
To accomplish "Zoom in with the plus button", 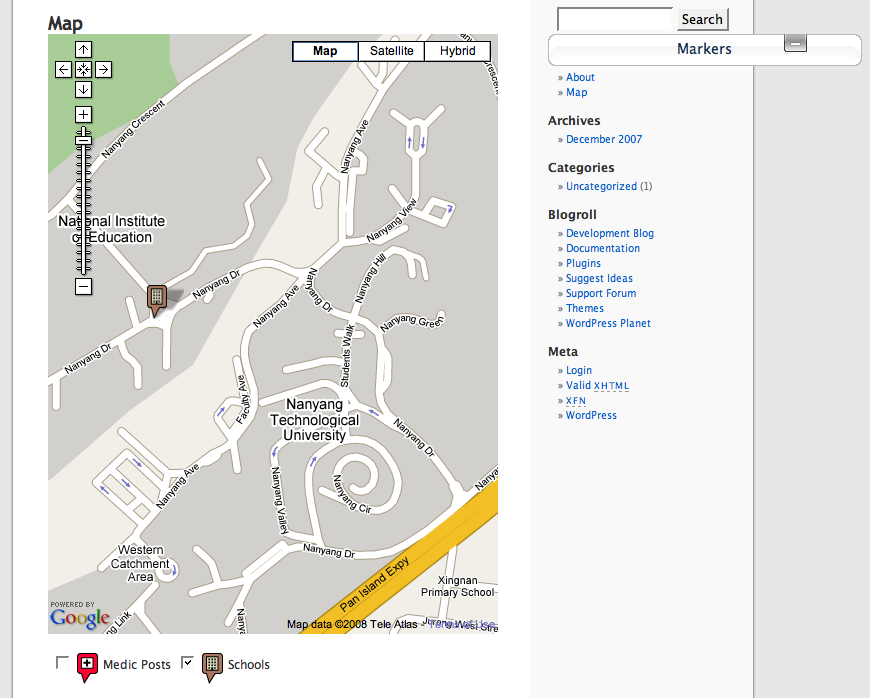I will click(x=83, y=114).
